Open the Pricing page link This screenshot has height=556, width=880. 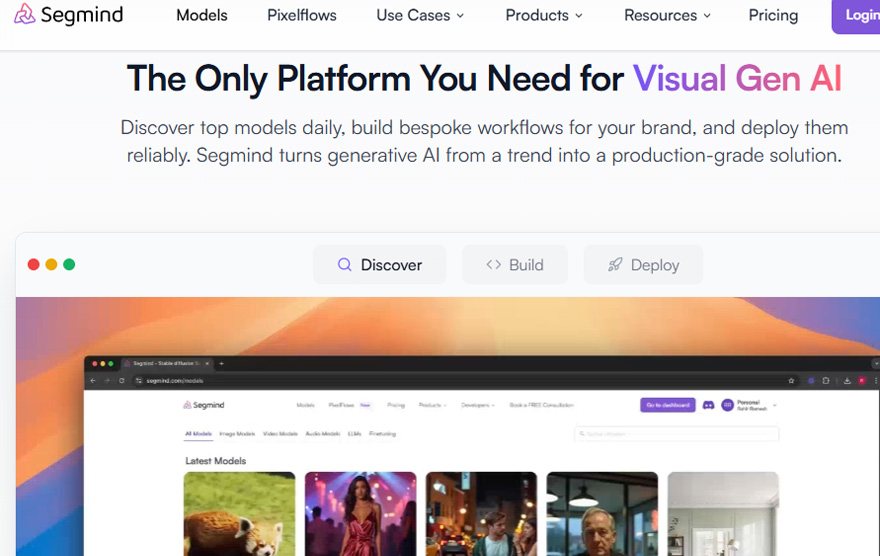point(773,15)
